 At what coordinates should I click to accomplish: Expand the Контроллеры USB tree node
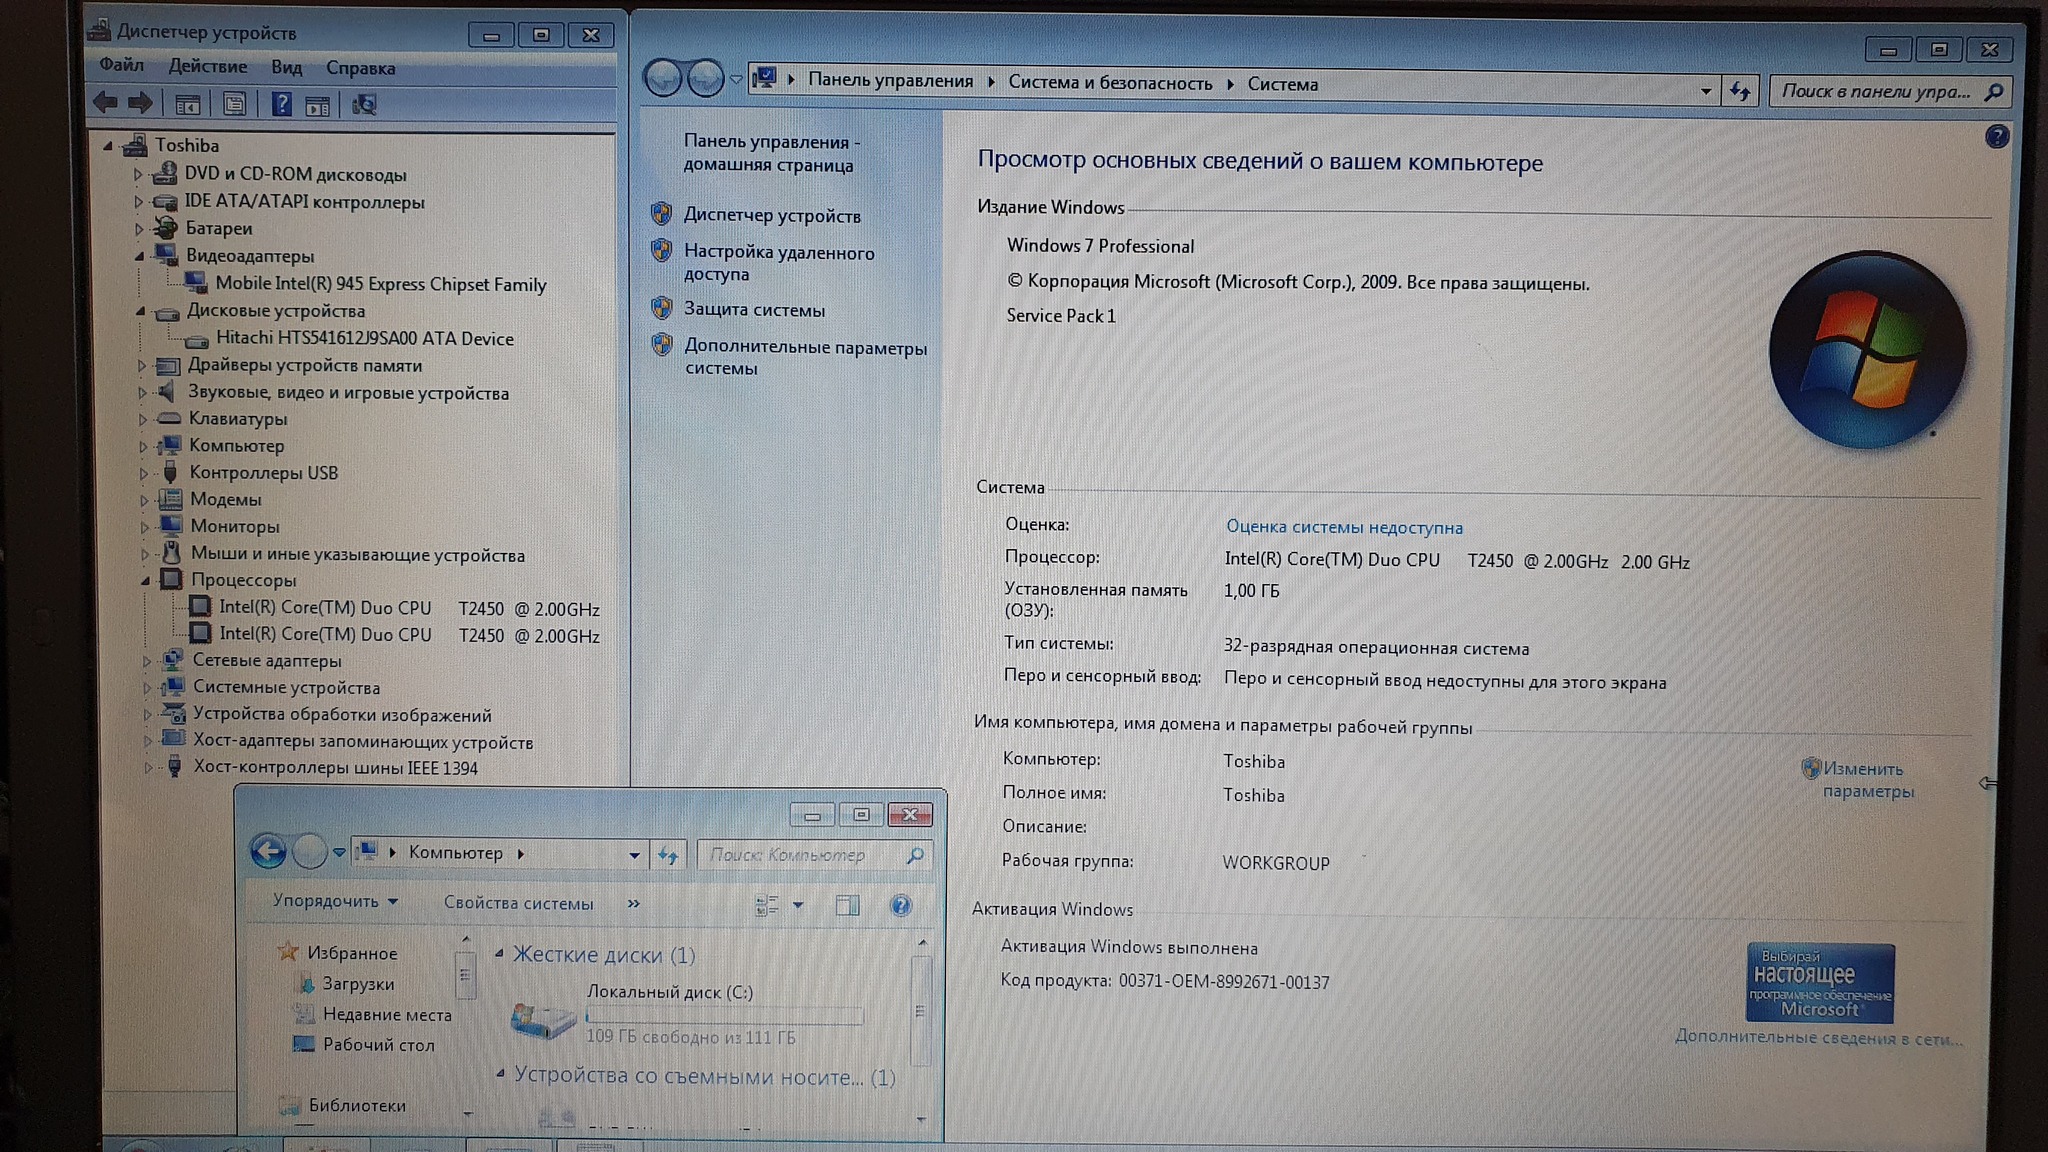coord(143,473)
